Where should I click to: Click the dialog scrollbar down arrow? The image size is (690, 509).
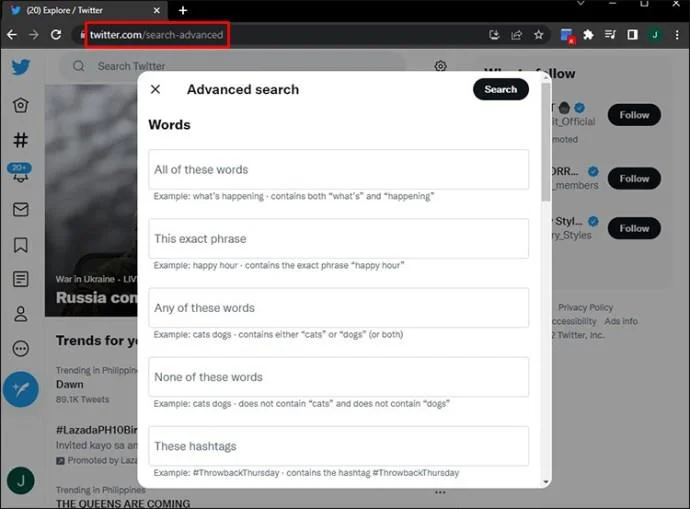coord(546,482)
